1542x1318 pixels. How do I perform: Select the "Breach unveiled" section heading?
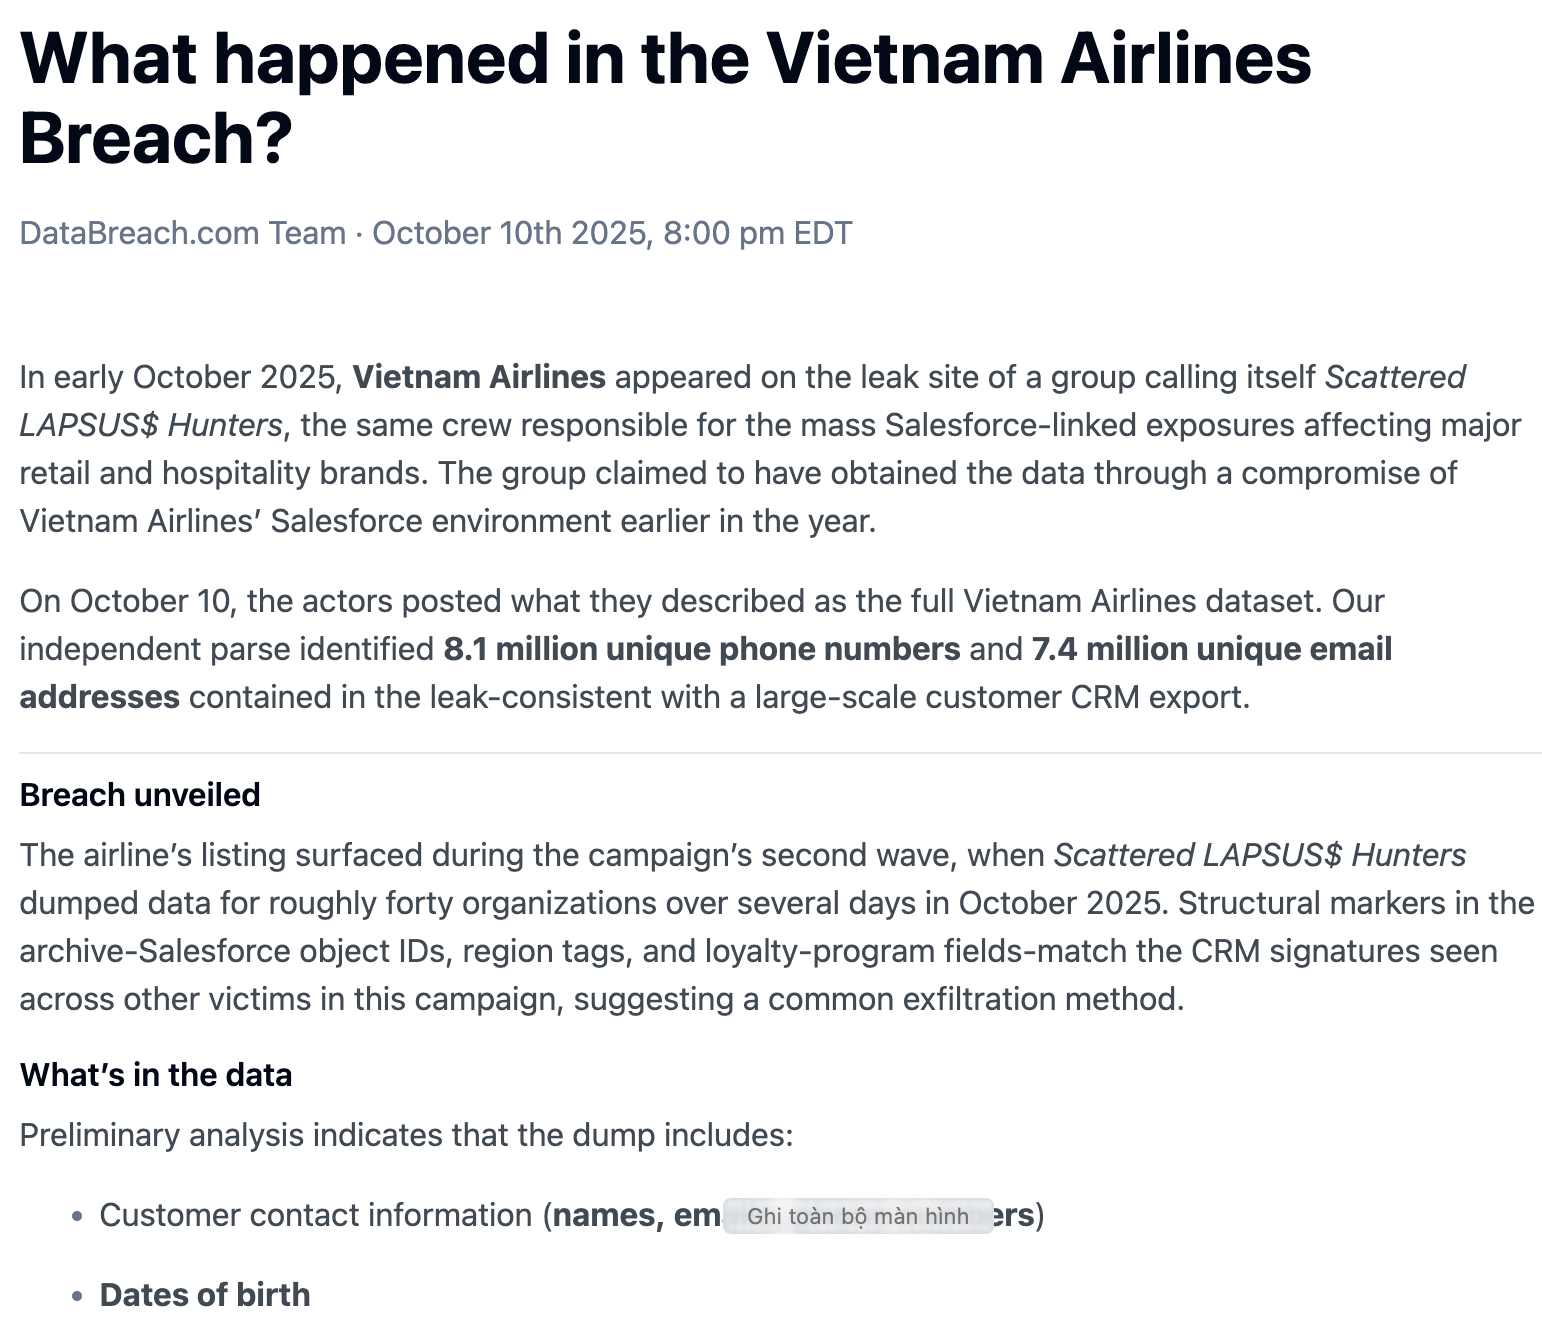tap(140, 795)
